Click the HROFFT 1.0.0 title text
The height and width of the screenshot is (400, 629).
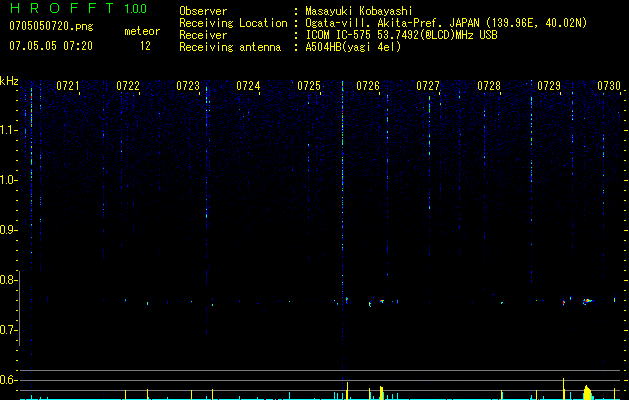(79, 8)
